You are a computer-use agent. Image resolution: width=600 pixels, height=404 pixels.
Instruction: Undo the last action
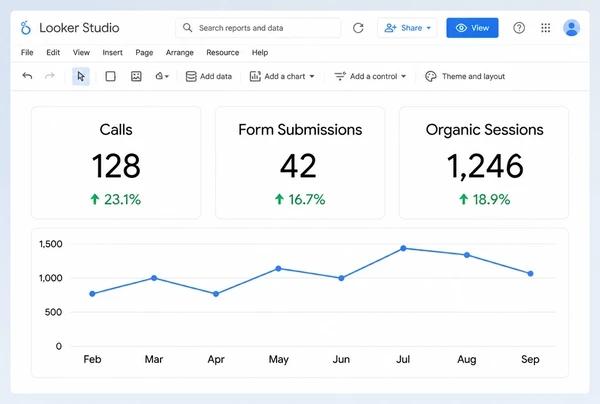tap(27, 76)
